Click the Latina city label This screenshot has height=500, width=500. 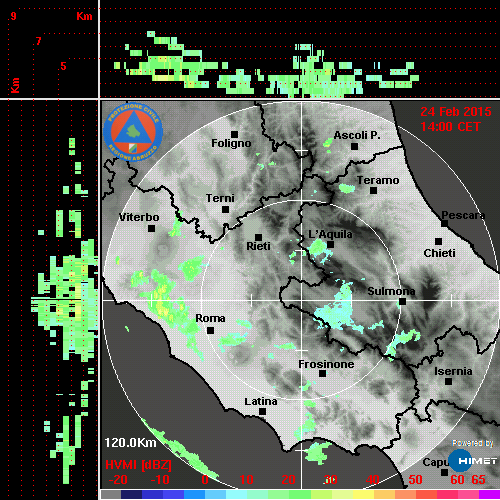[x=261, y=402]
